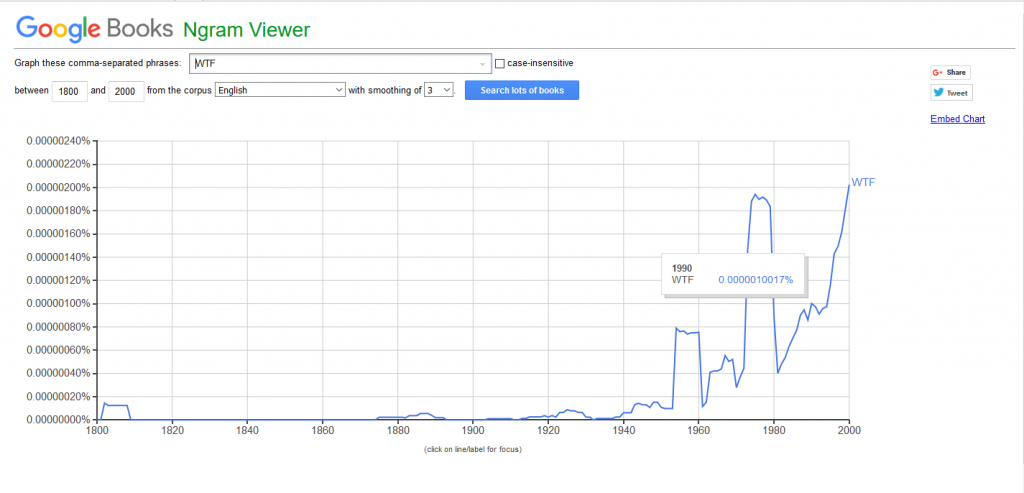Image resolution: width=1024 pixels, height=493 pixels.
Task: Click the Twitter Tweet button
Action: pos(951,93)
